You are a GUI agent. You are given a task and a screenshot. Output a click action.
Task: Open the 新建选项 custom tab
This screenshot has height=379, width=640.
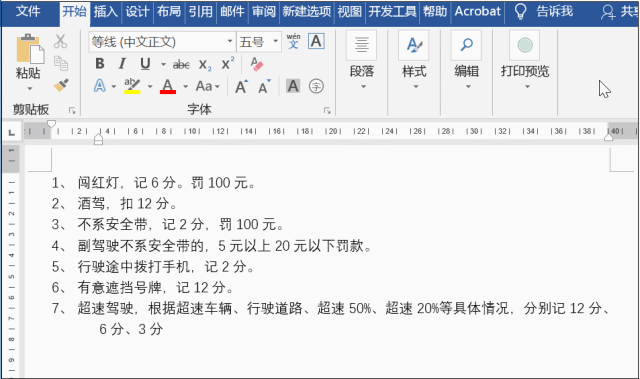click(x=307, y=11)
